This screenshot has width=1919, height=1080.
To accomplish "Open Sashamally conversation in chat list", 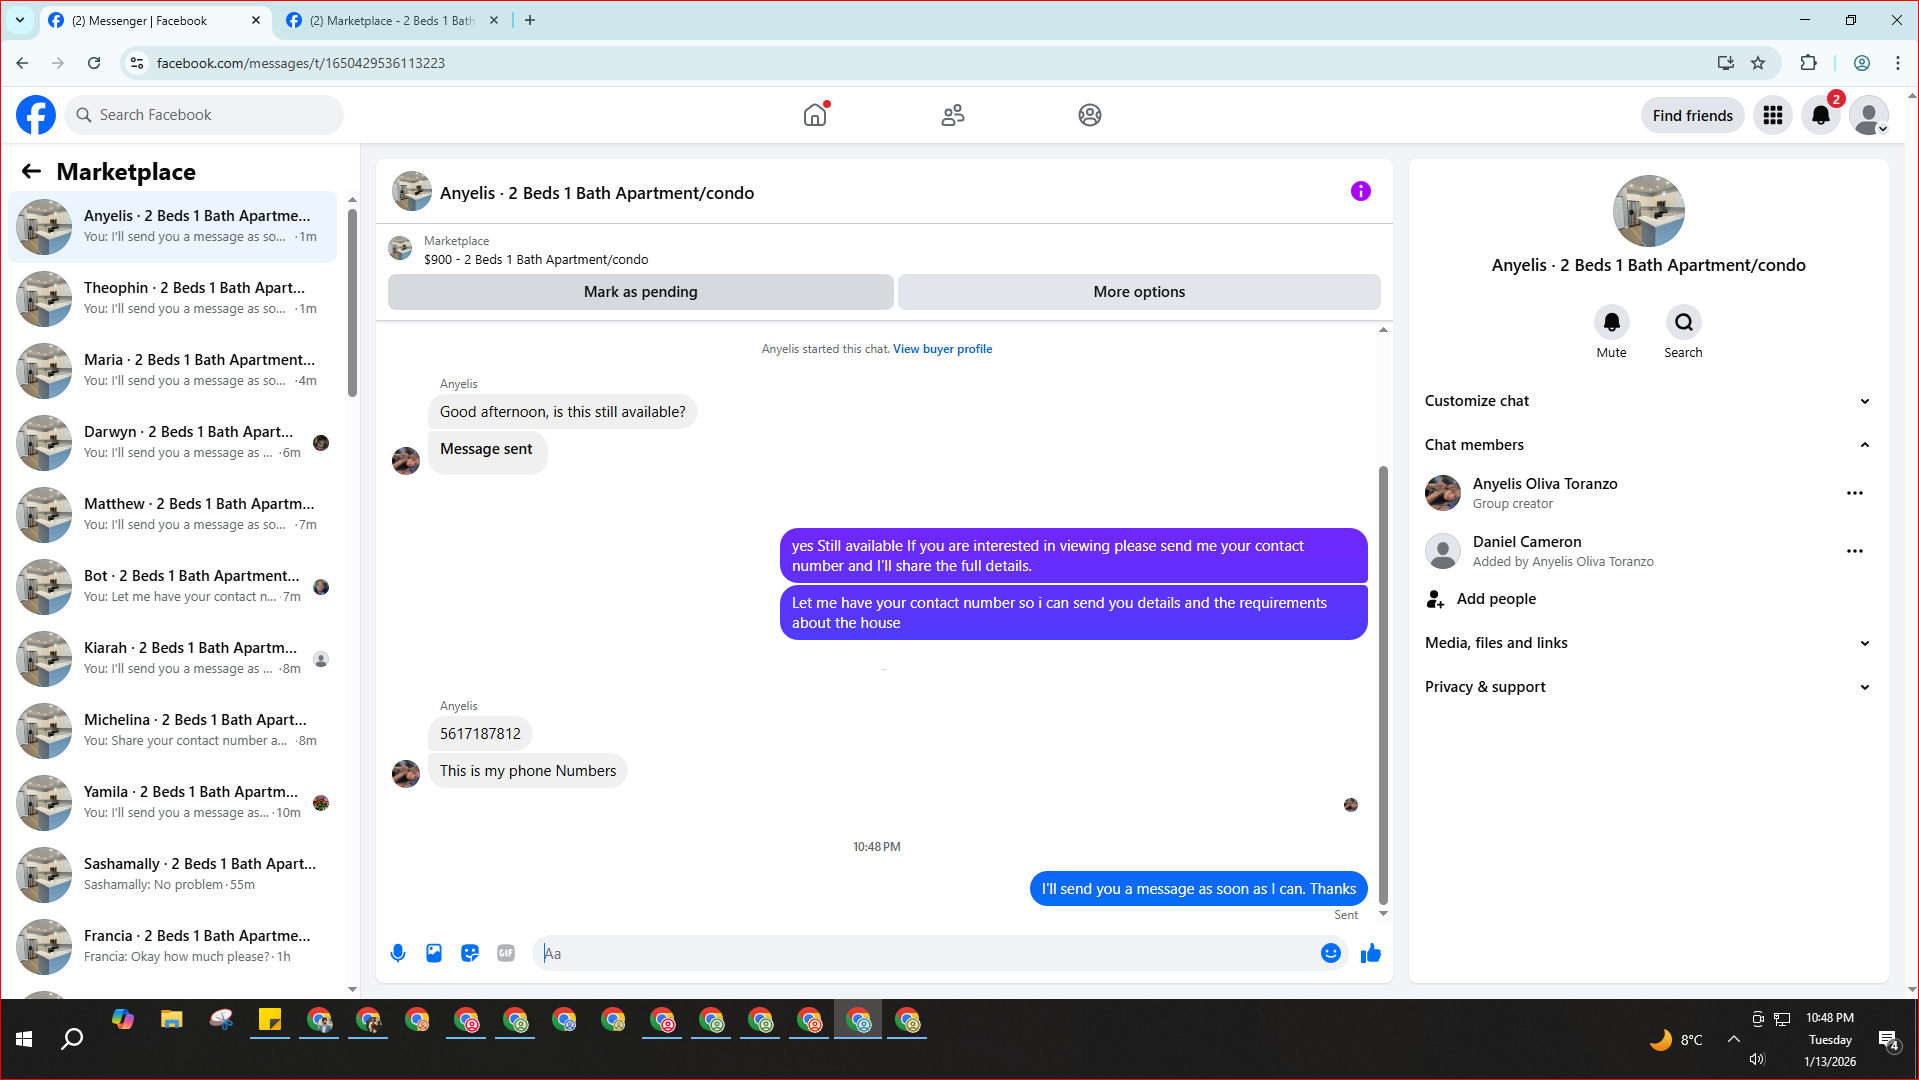I will 172,874.
